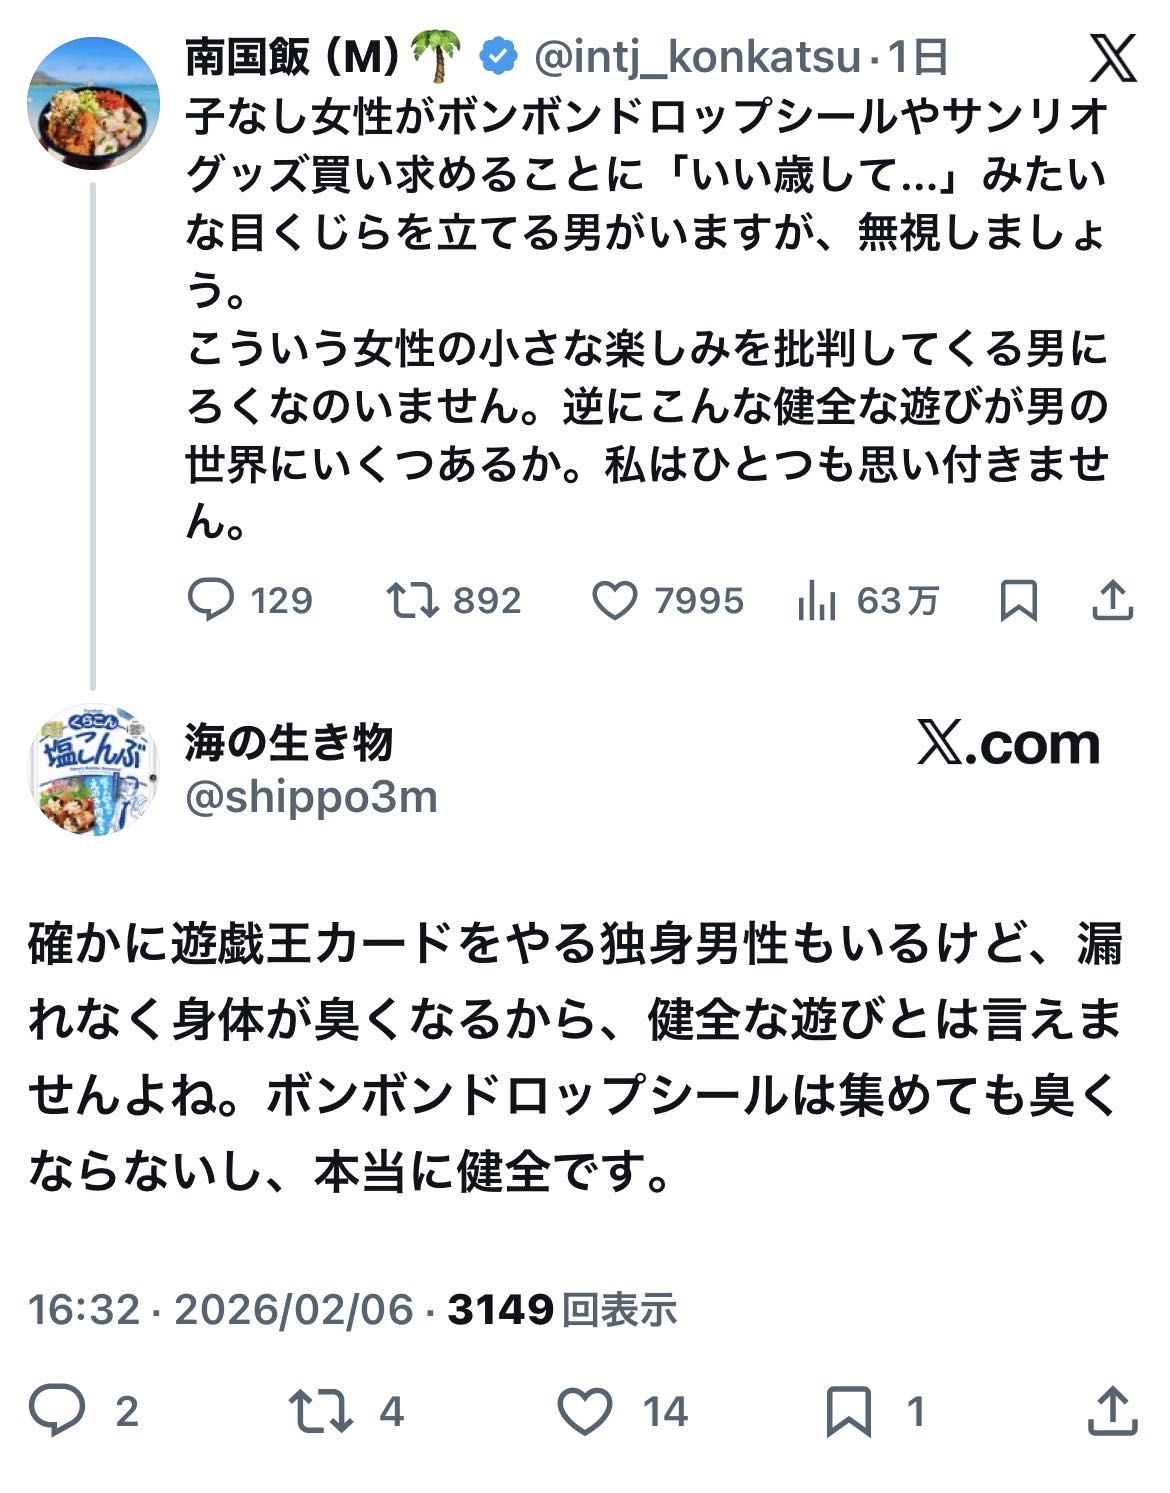Click the X.com logo text
The image size is (1170, 1493).
point(1008,745)
